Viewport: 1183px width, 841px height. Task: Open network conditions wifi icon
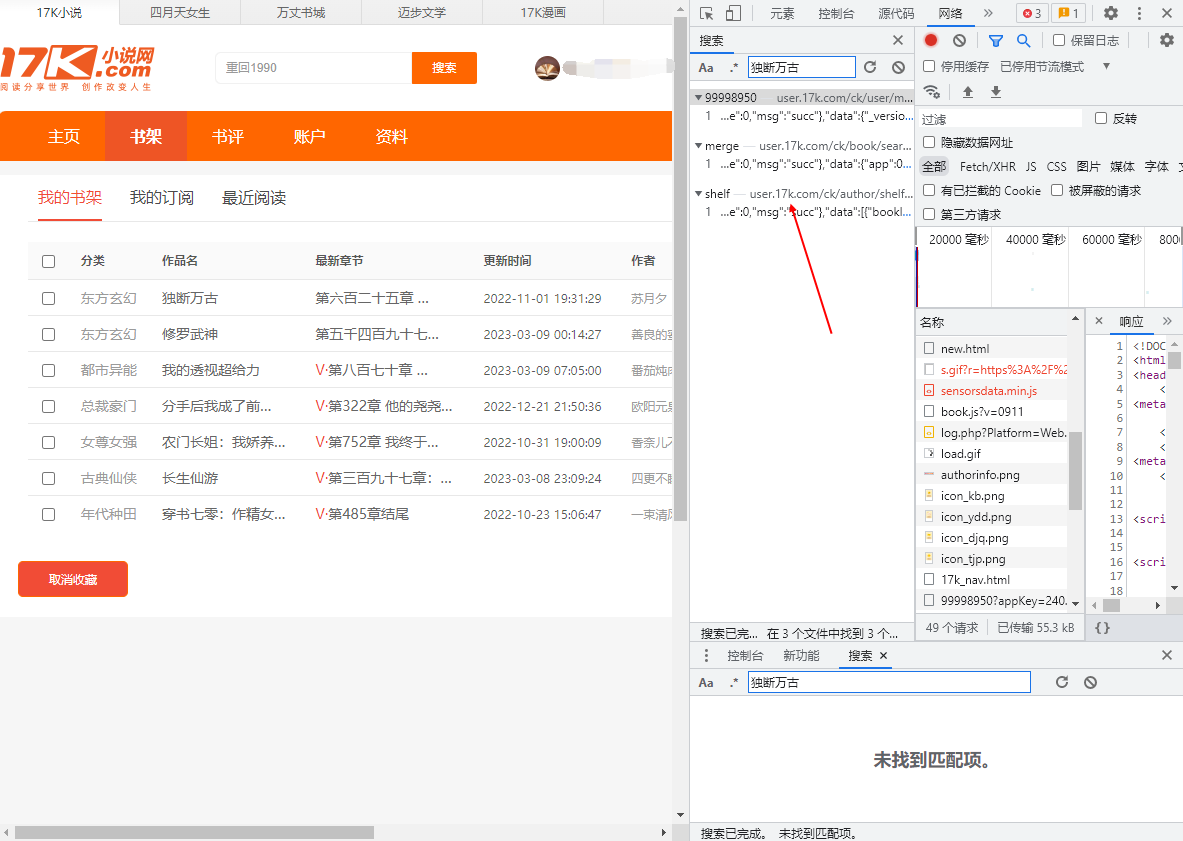click(933, 91)
